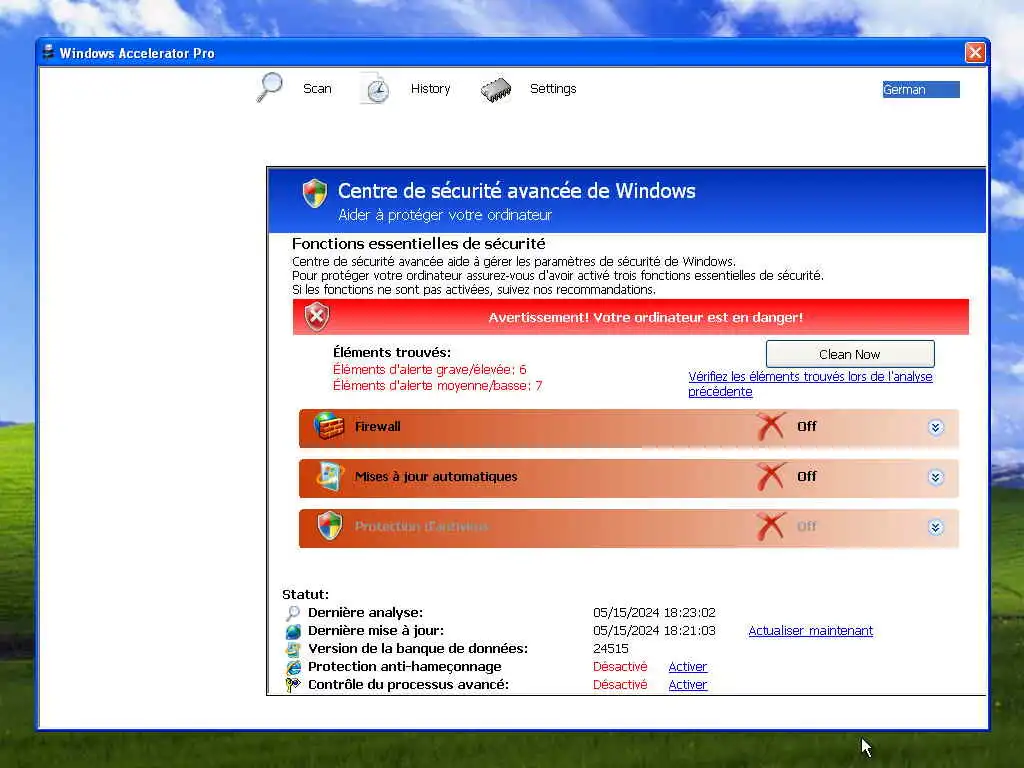Click the Windows Accelerator Pro title bar icon
This screenshot has height=768, width=1024.
coord(48,52)
